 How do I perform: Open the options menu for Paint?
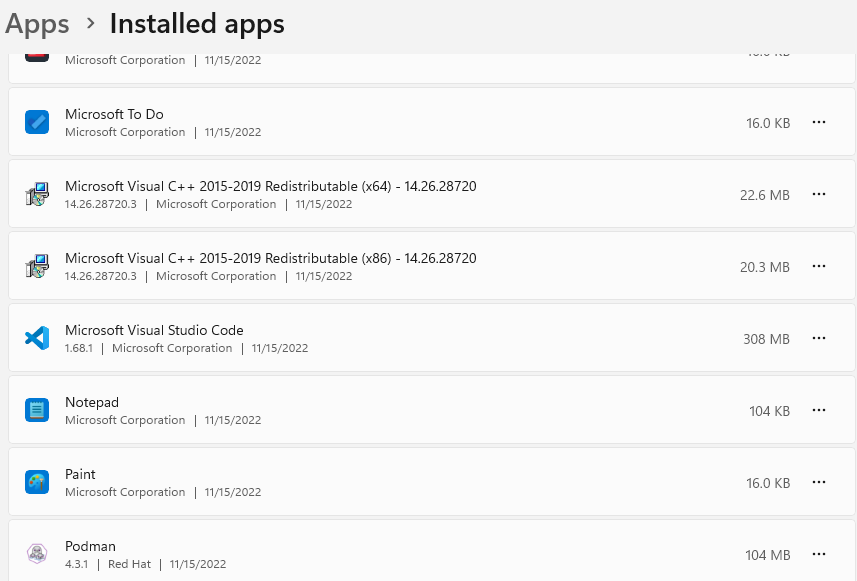pyautogui.click(x=819, y=482)
